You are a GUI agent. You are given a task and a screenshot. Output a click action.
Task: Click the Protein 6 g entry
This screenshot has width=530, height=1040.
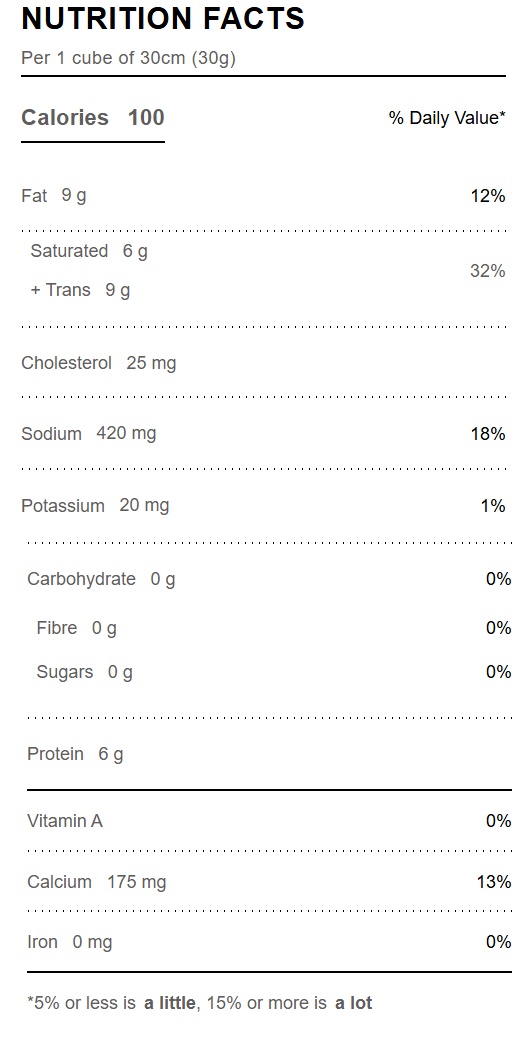(x=75, y=754)
